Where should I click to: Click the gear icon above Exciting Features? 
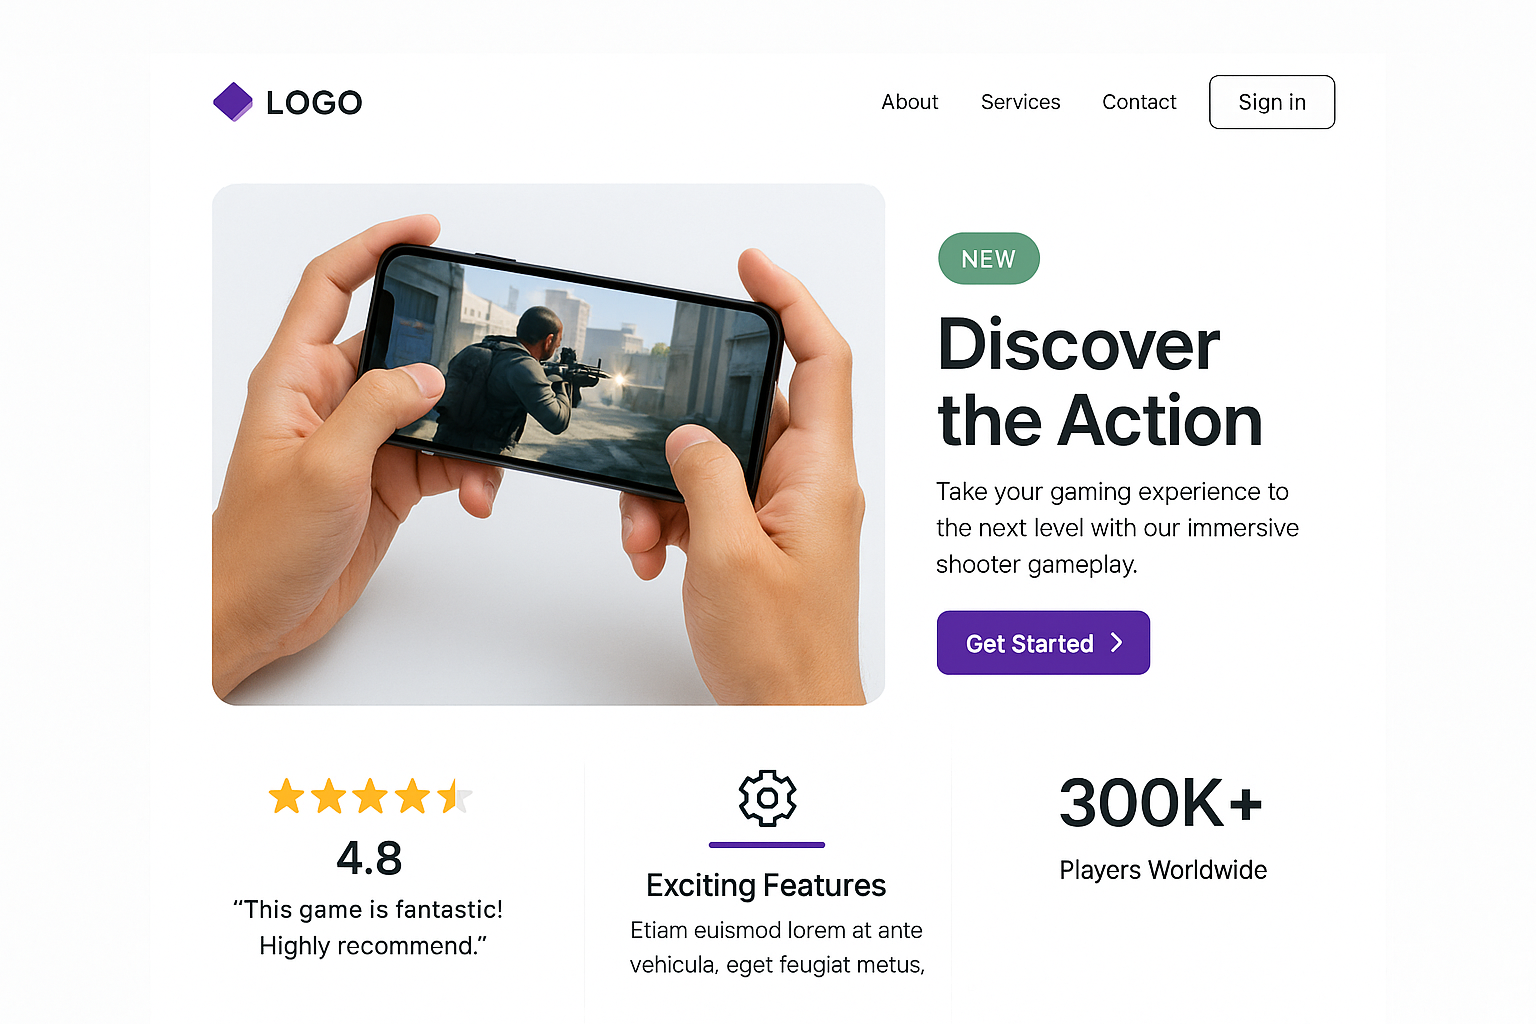pyautogui.click(x=767, y=798)
